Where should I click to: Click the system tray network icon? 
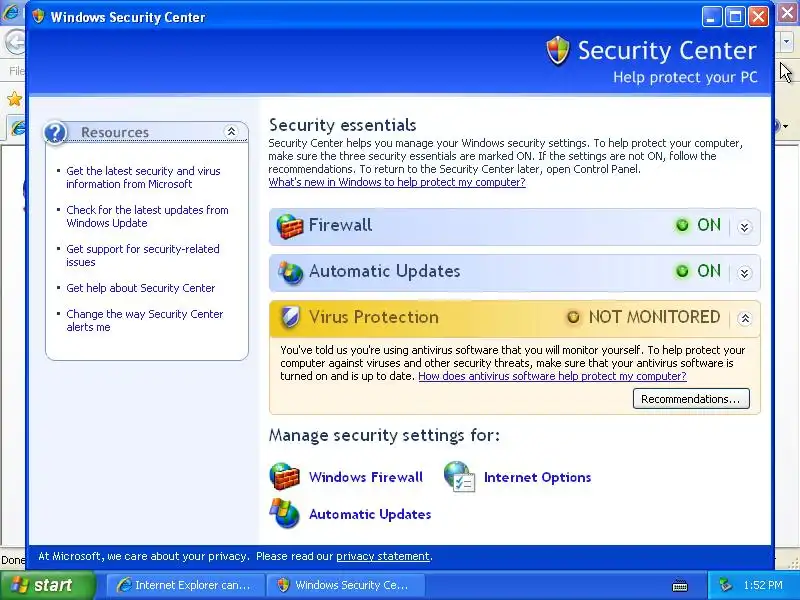coord(726,585)
